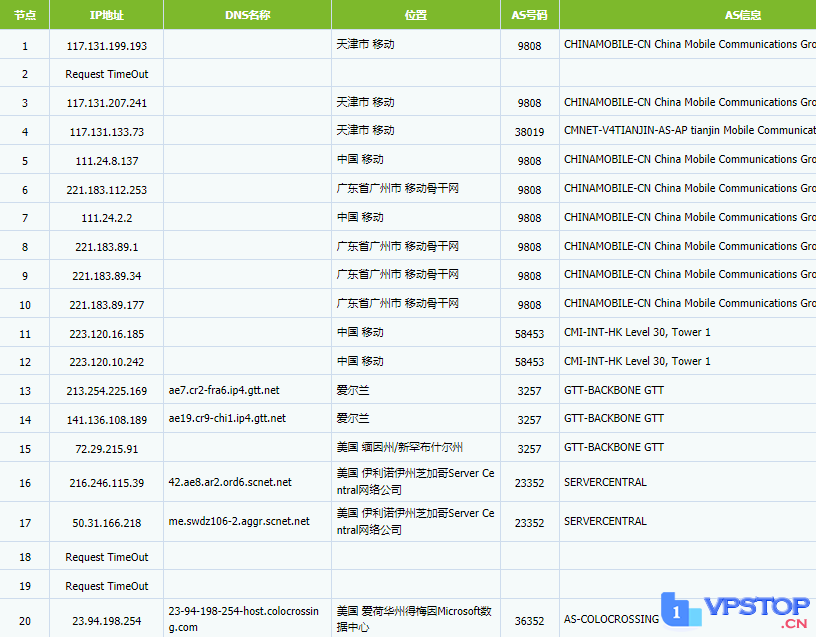Click AS number 38019

click(x=529, y=132)
